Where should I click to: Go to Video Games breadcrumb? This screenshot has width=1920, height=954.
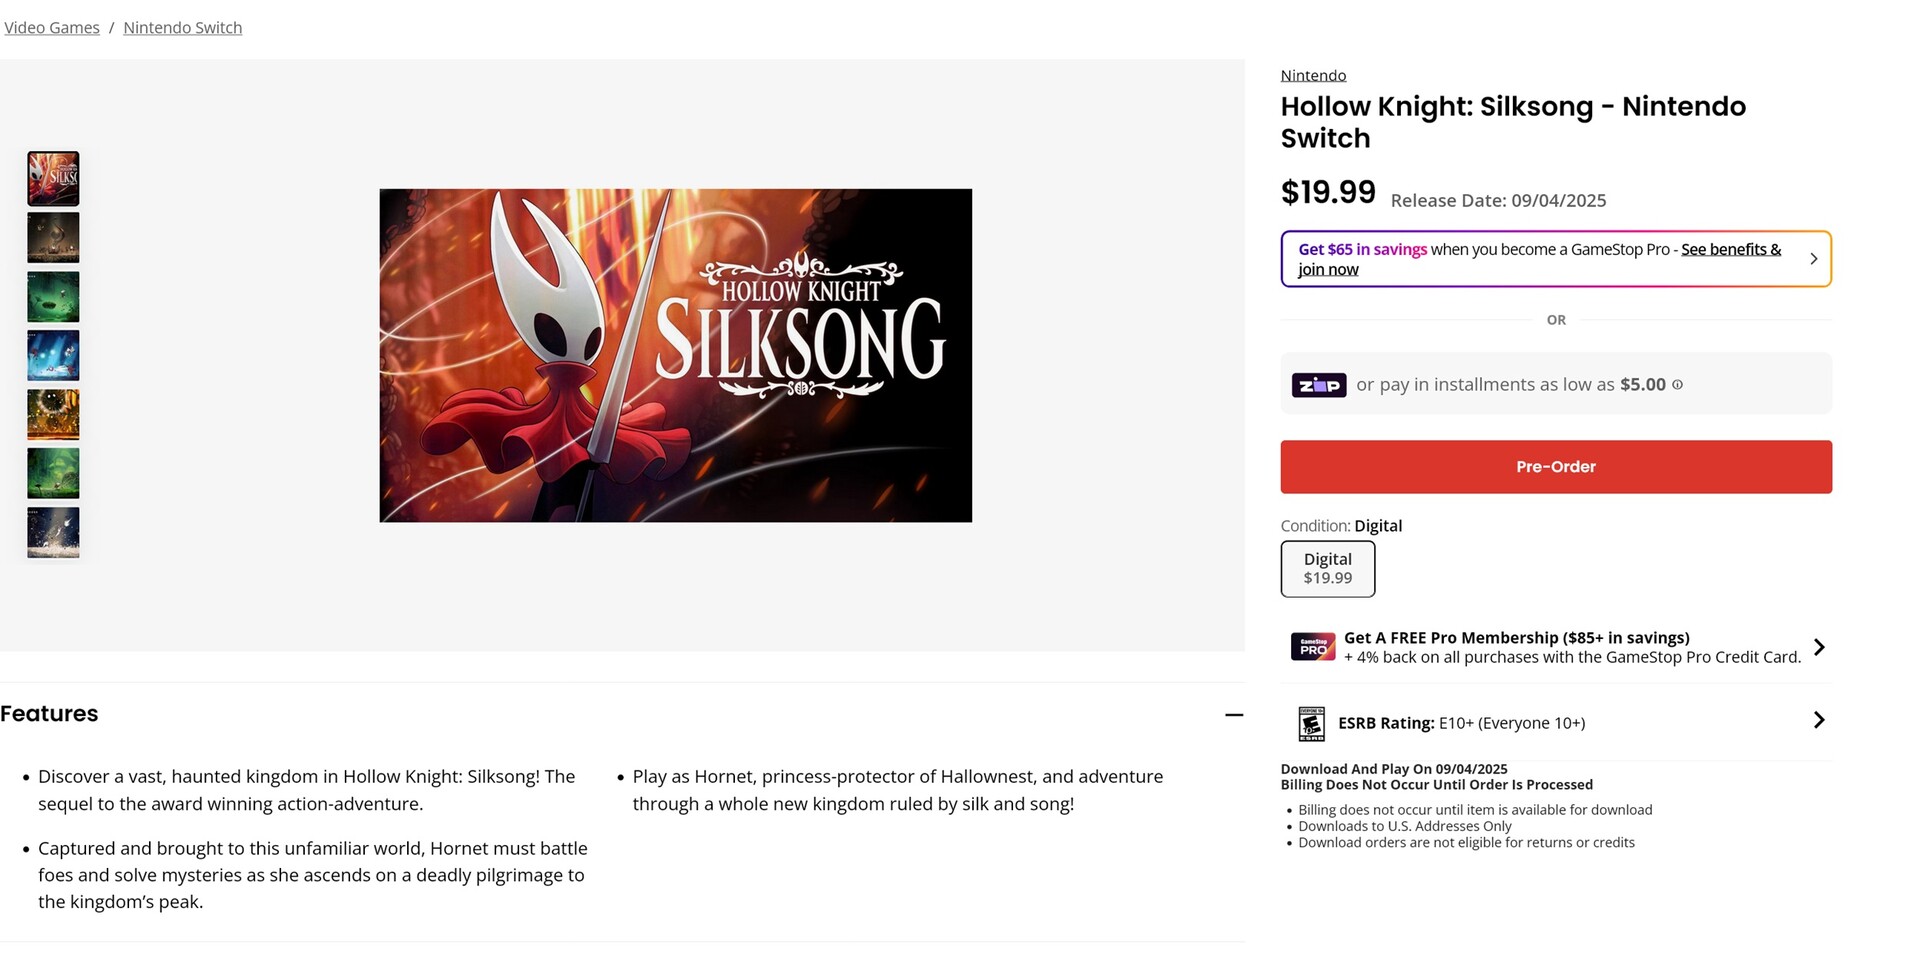pyautogui.click(x=52, y=28)
